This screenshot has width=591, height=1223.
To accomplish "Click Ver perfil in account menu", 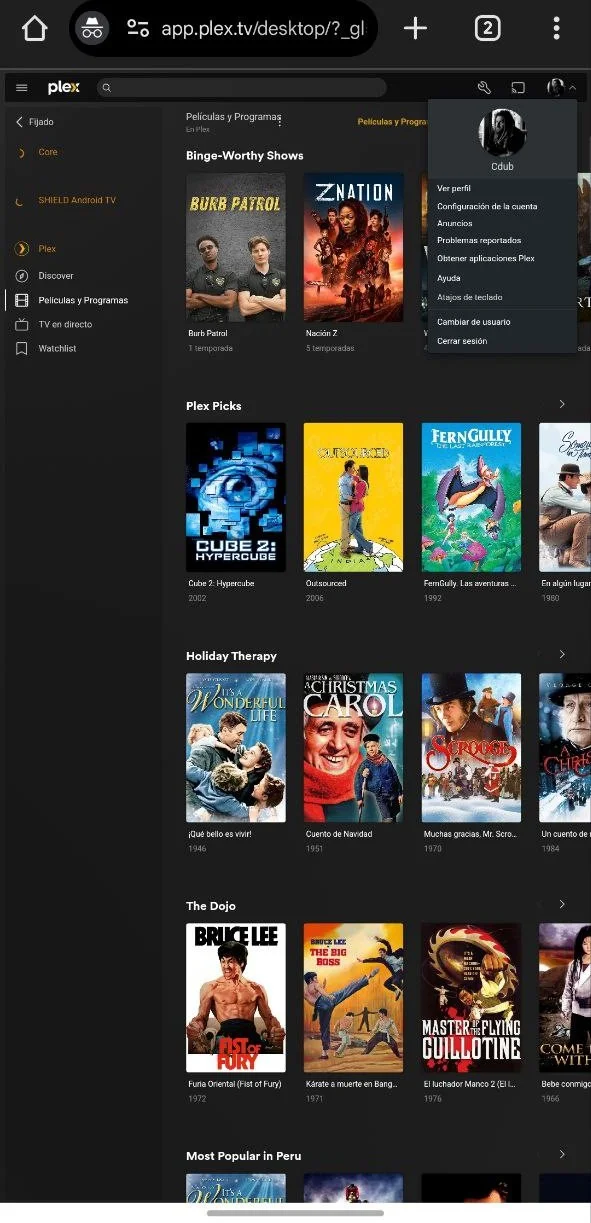I will [454, 188].
